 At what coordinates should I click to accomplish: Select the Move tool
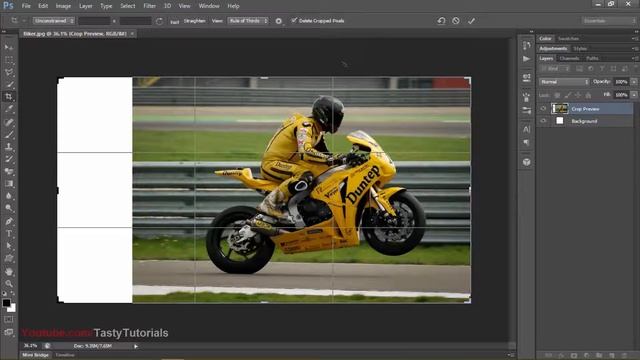click(9, 47)
